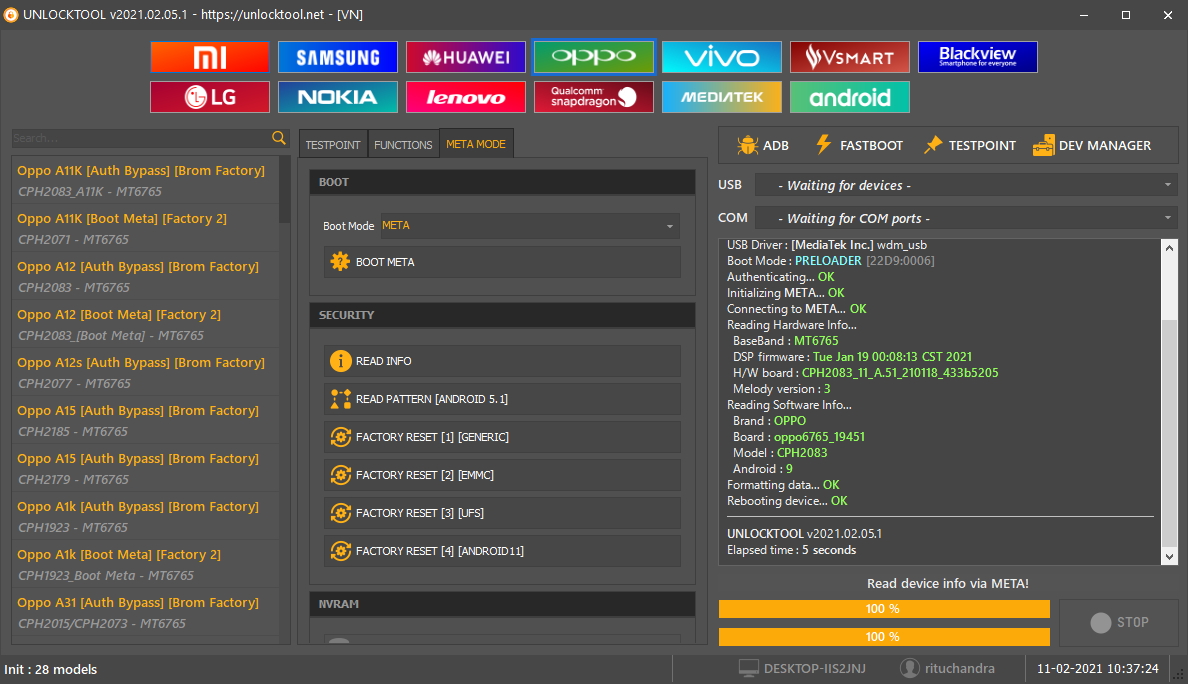The height and width of the screenshot is (684, 1188).
Task: Select the Xiaomi Mi brand logo
Action: (x=210, y=57)
